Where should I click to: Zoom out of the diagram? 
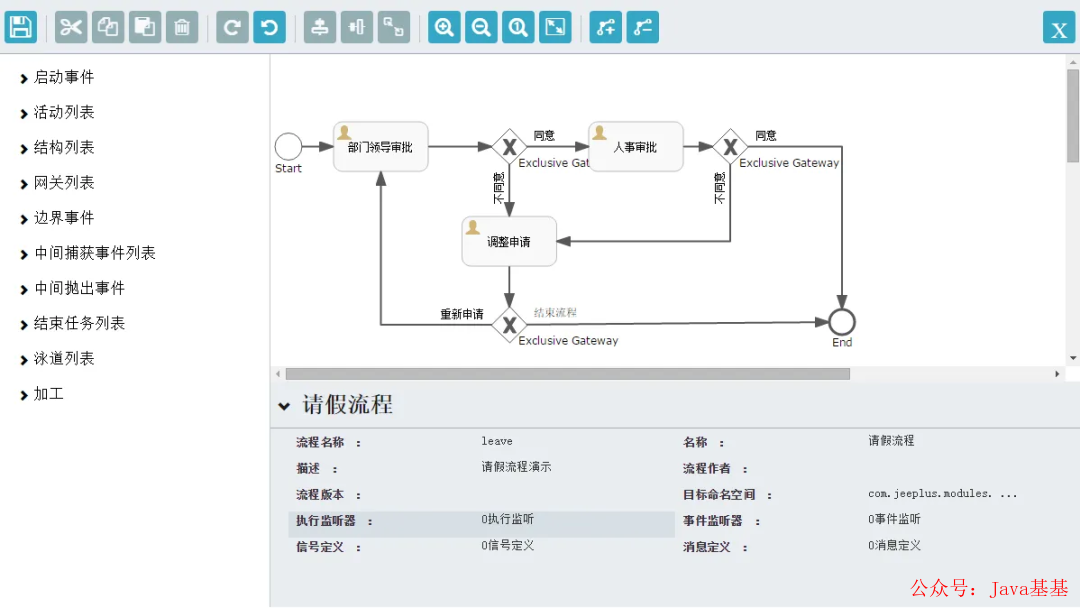click(481, 28)
